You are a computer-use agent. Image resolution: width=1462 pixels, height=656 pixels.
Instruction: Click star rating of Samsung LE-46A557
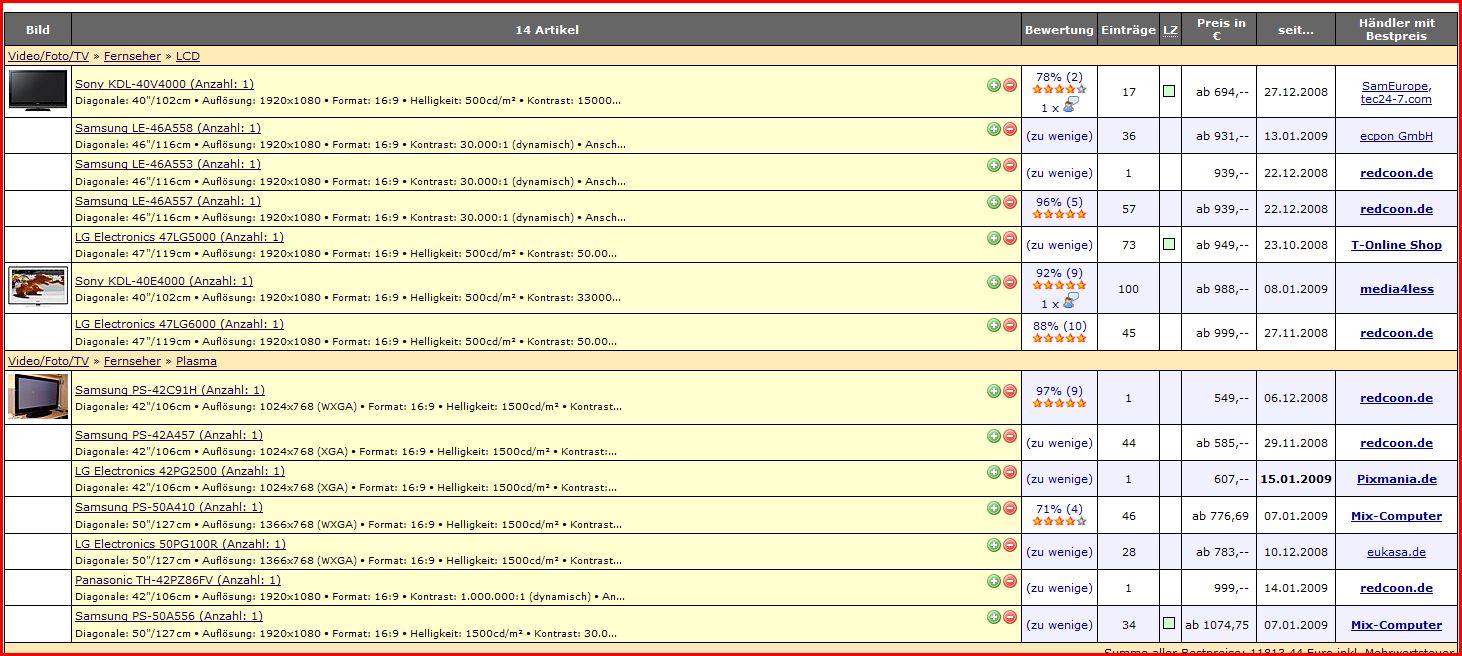1059,214
